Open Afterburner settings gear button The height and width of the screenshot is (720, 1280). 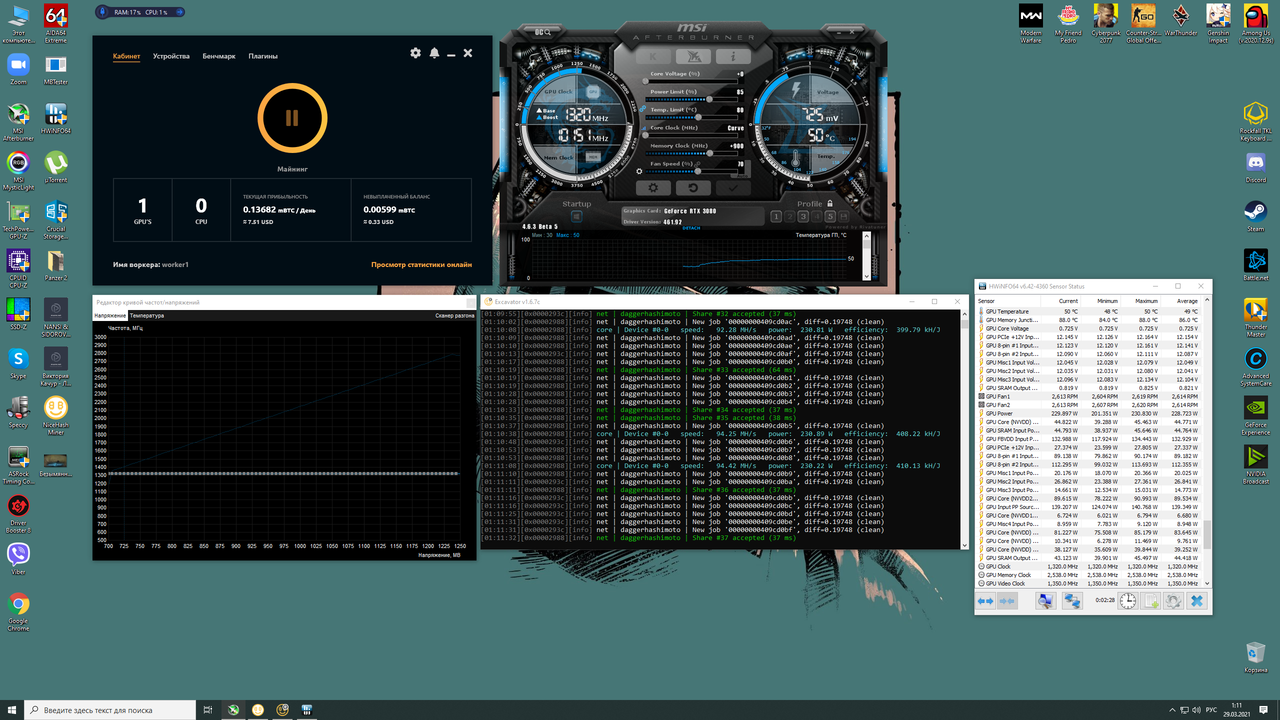[652, 187]
